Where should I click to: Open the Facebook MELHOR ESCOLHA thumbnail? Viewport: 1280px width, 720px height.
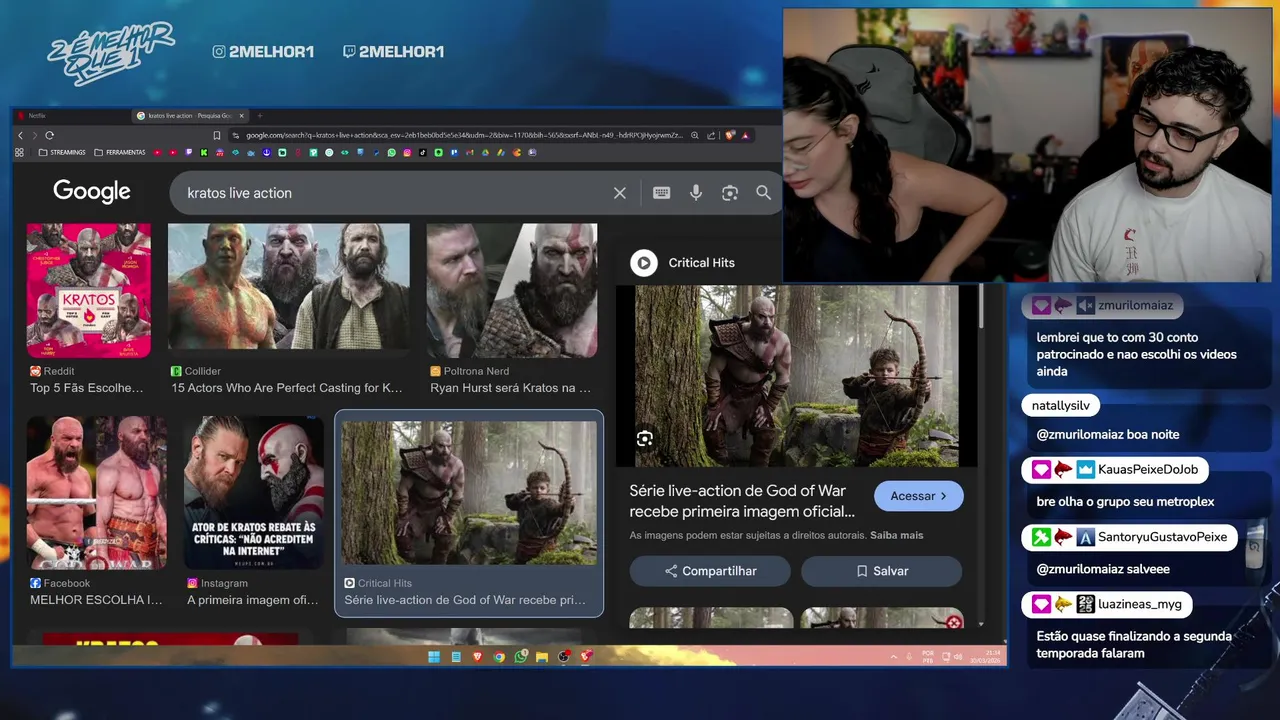point(97,493)
